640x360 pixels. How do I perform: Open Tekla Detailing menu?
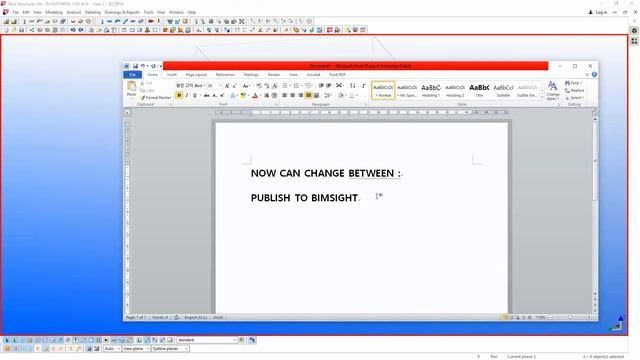coord(93,12)
